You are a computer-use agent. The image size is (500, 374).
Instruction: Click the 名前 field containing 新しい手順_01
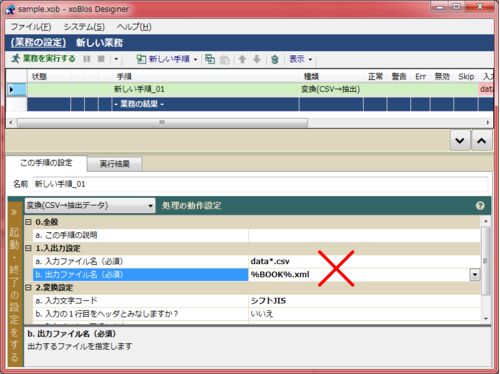[260, 184]
